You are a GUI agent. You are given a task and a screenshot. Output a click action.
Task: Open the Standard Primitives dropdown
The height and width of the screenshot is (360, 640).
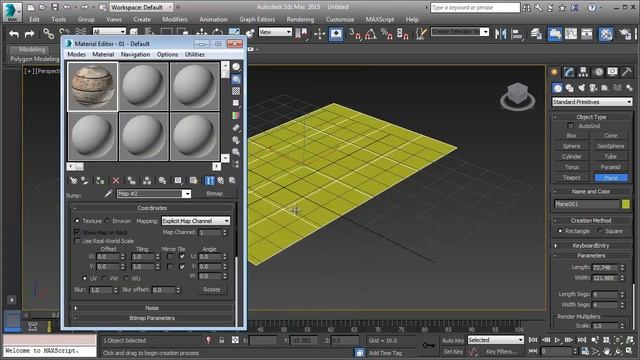tap(592, 102)
